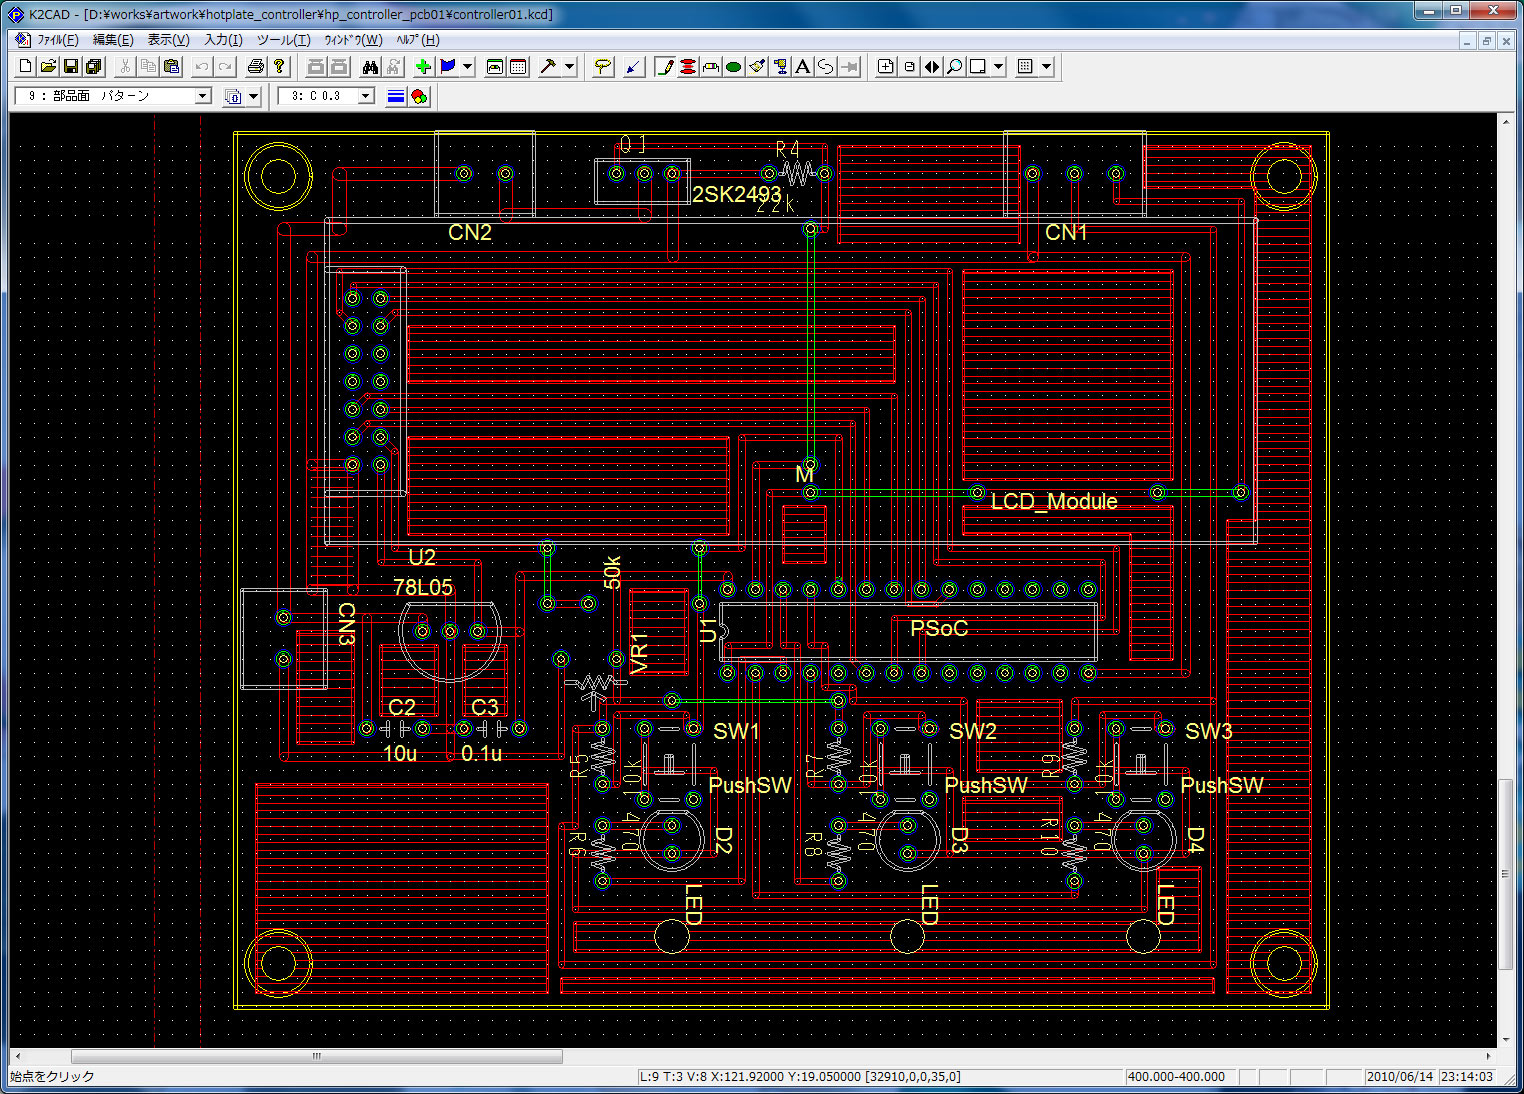The image size is (1524, 1094).
Task: Click the magnifying glass zoom icon
Action: (x=955, y=67)
